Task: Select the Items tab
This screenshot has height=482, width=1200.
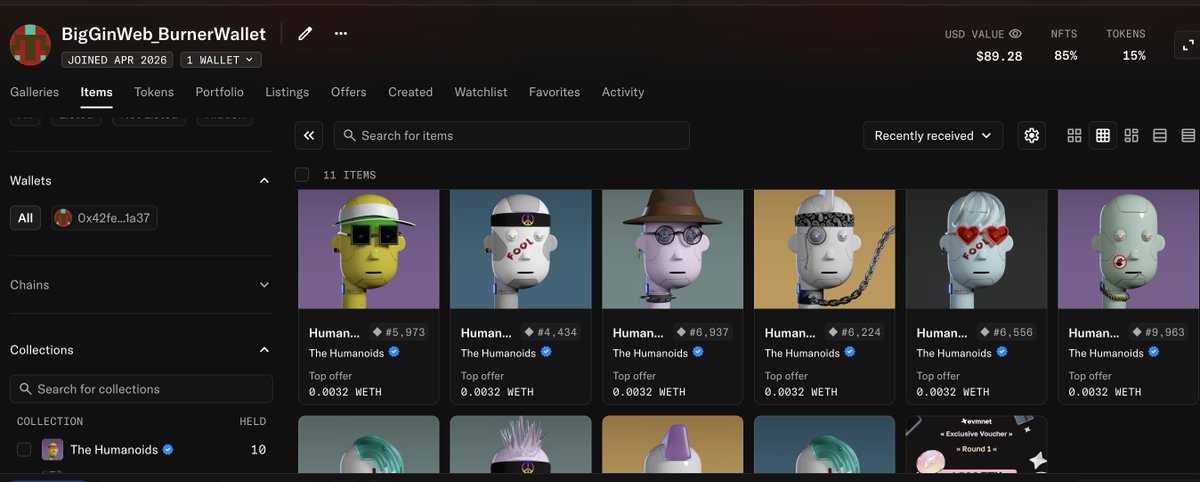Action: click(96, 92)
